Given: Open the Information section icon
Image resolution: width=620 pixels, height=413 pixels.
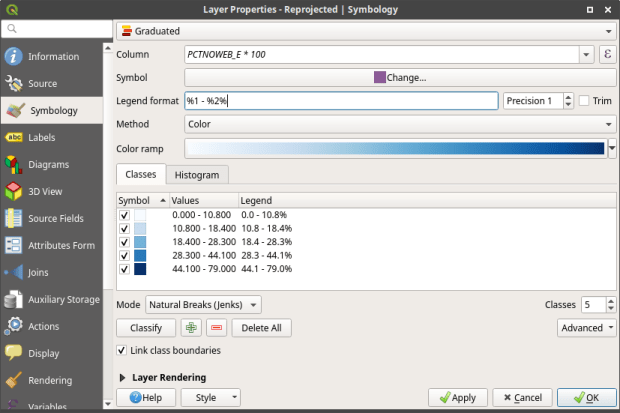Looking at the screenshot, I should click(13, 56).
